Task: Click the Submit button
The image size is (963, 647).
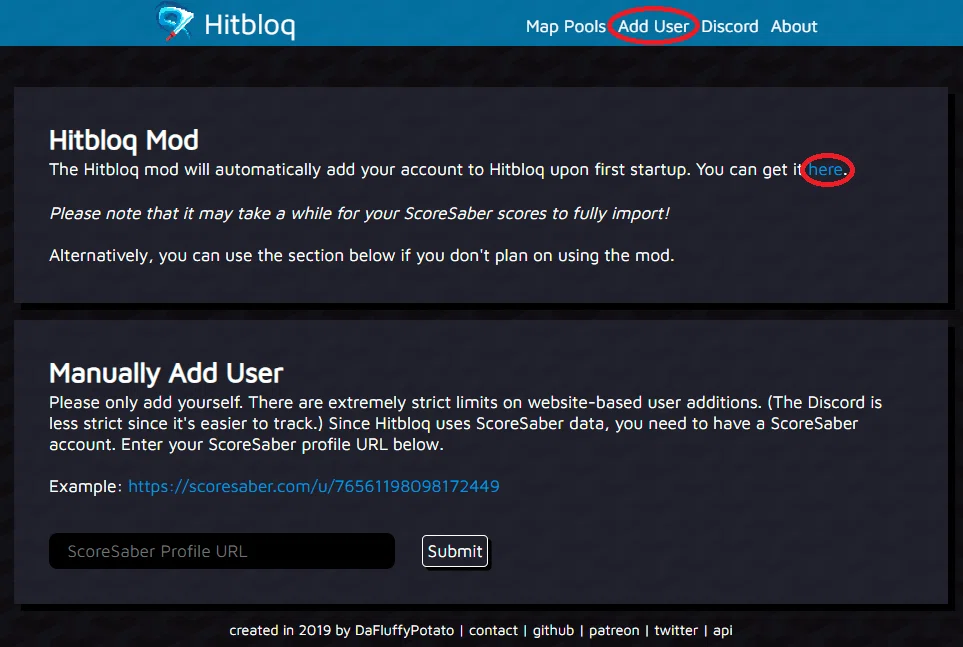Action: pyautogui.click(x=454, y=551)
